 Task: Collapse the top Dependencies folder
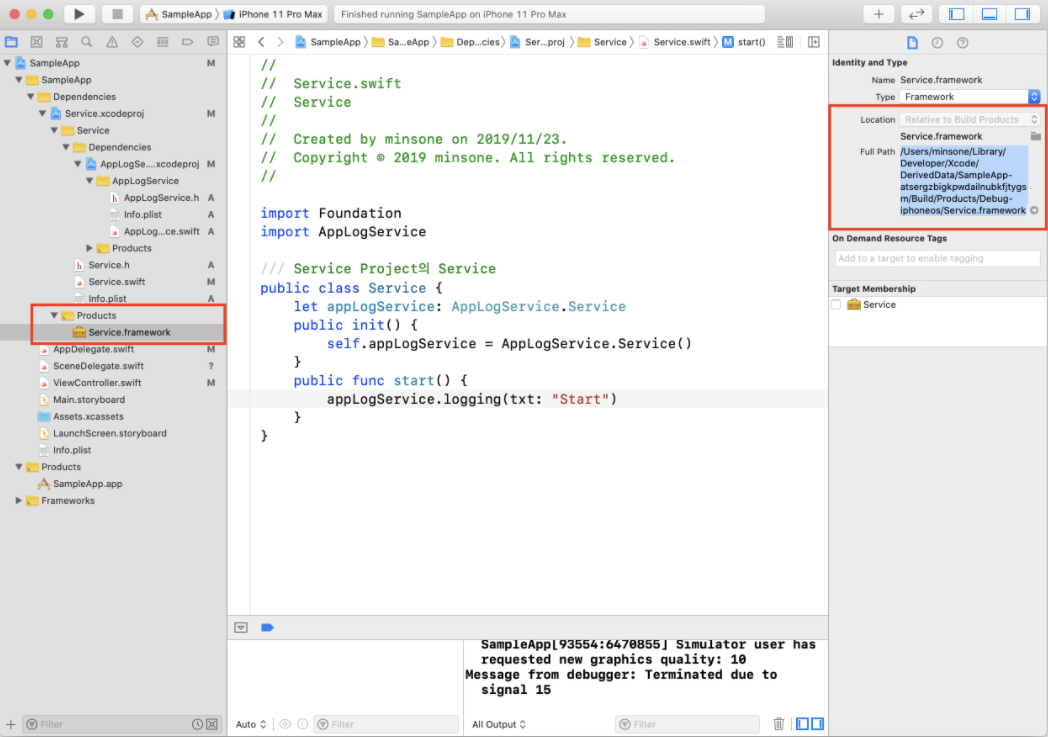[31, 96]
